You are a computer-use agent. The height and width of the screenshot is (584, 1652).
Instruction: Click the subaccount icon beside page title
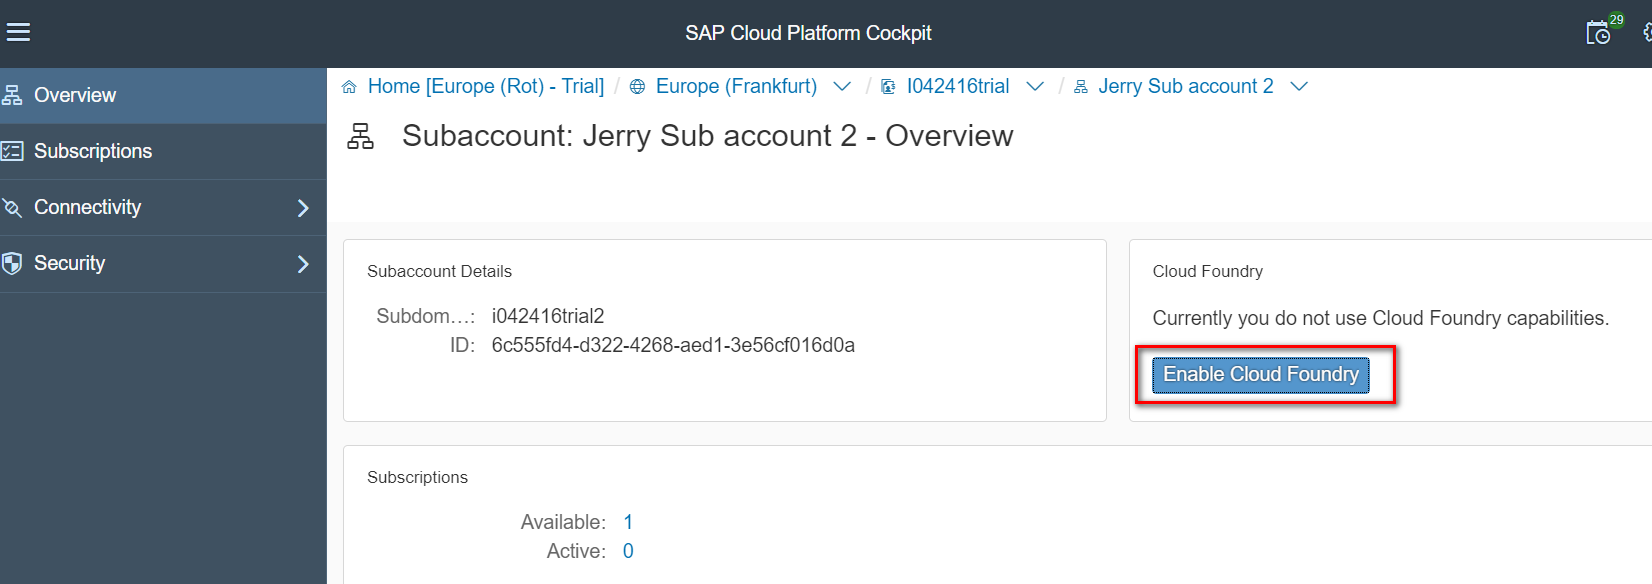point(360,136)
